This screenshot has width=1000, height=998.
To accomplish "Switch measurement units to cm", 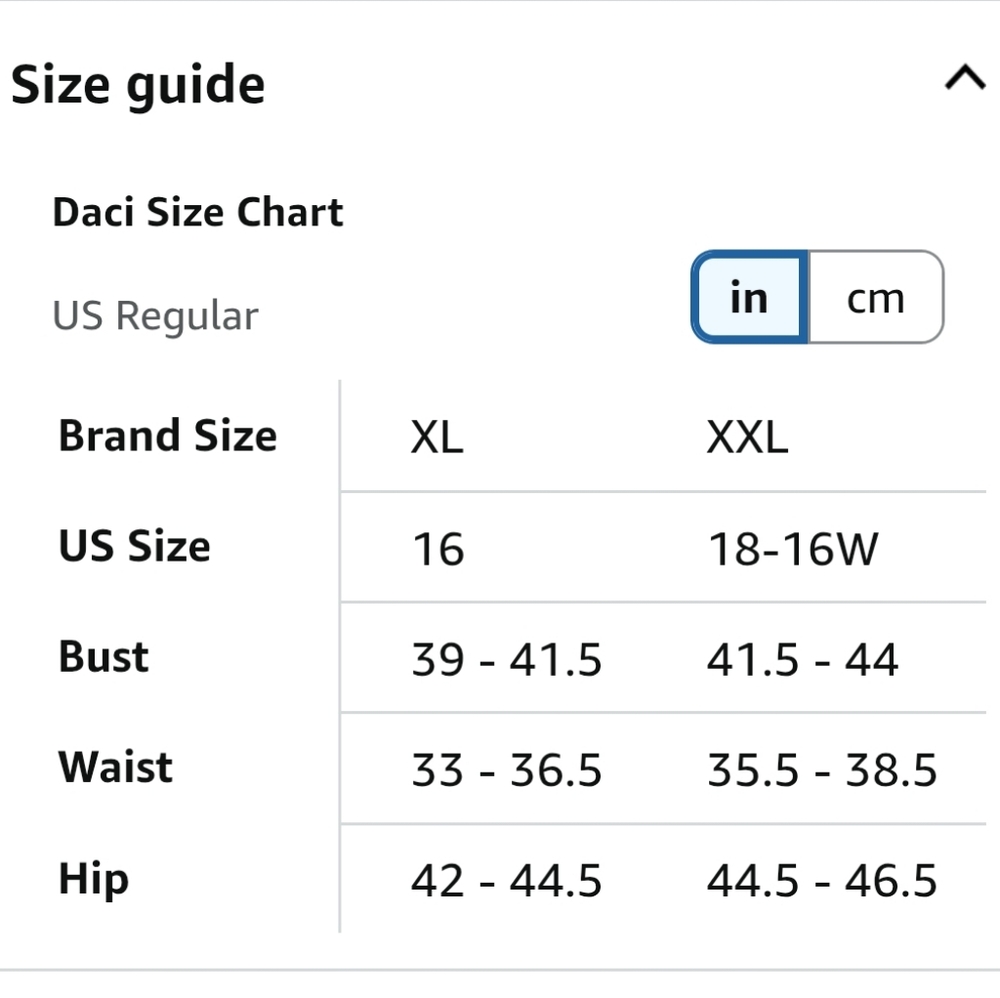I will click(876, 297).
